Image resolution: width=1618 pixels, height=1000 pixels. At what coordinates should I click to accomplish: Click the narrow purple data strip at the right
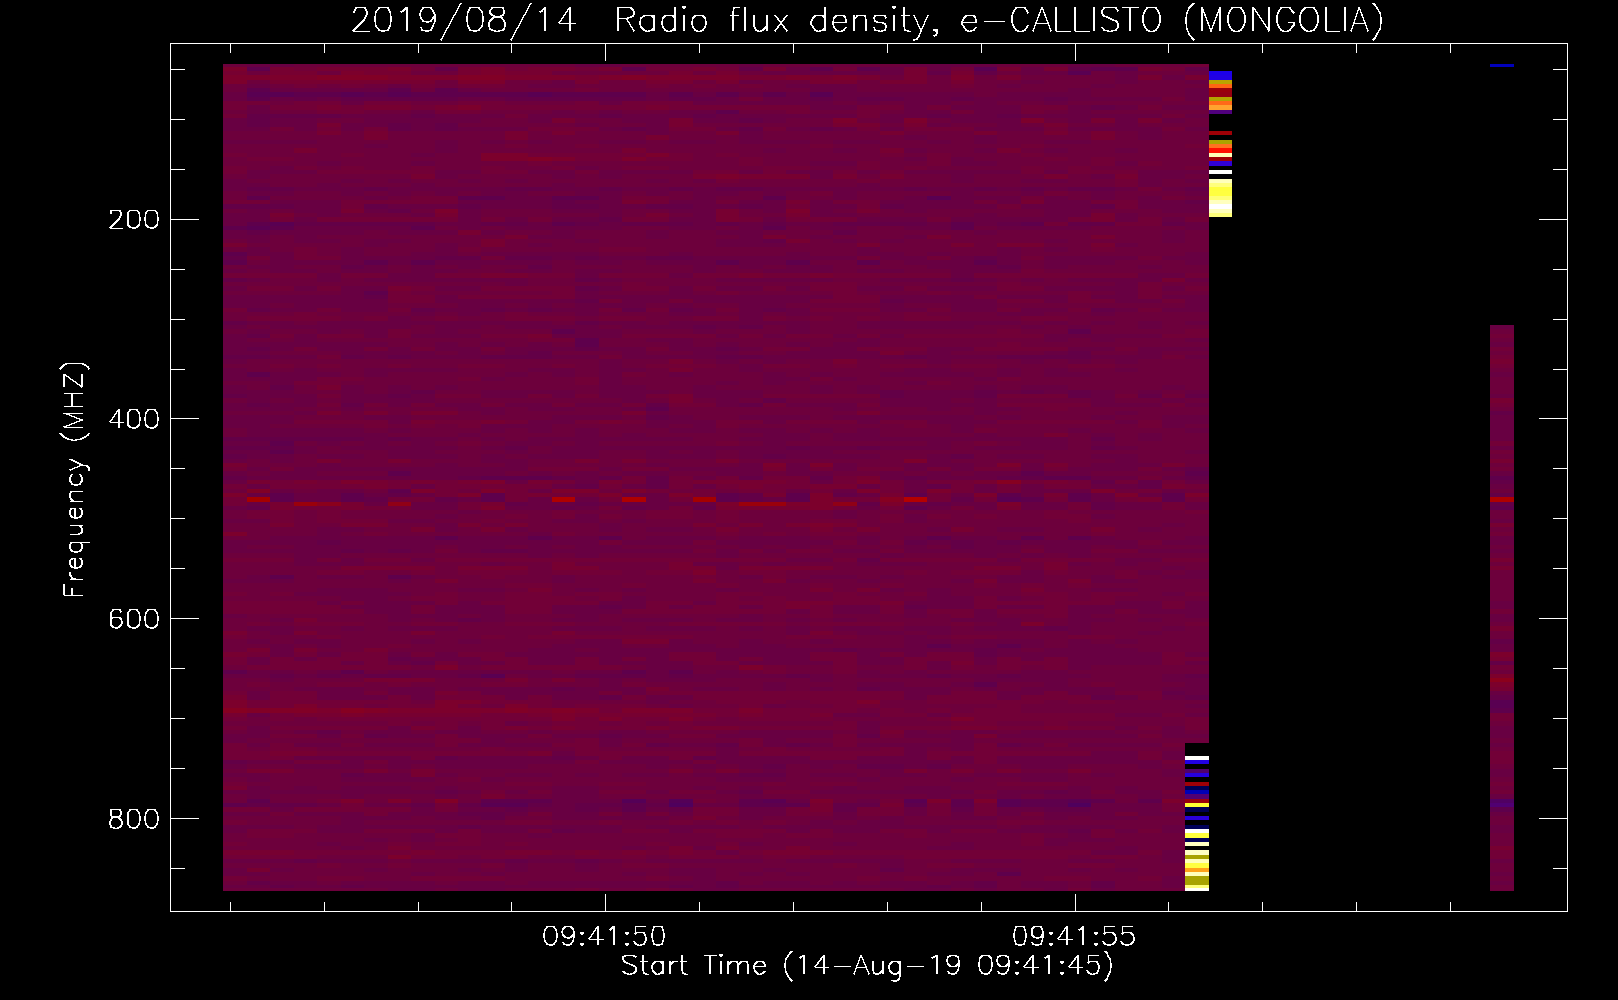pyautogui.click(x=1501, y=608)
